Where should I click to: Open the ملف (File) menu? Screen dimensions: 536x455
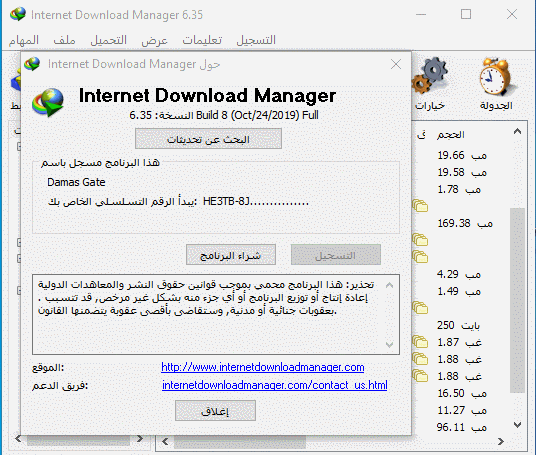[x=64, y=40]
